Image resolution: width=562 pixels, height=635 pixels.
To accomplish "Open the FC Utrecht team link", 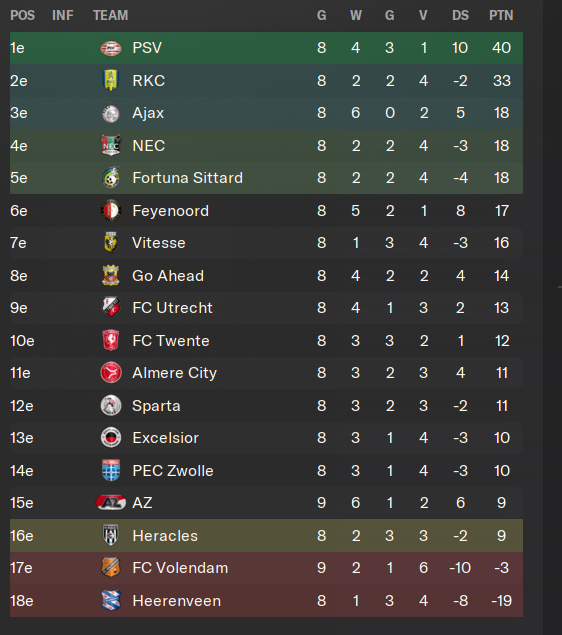I will [172, 308].
